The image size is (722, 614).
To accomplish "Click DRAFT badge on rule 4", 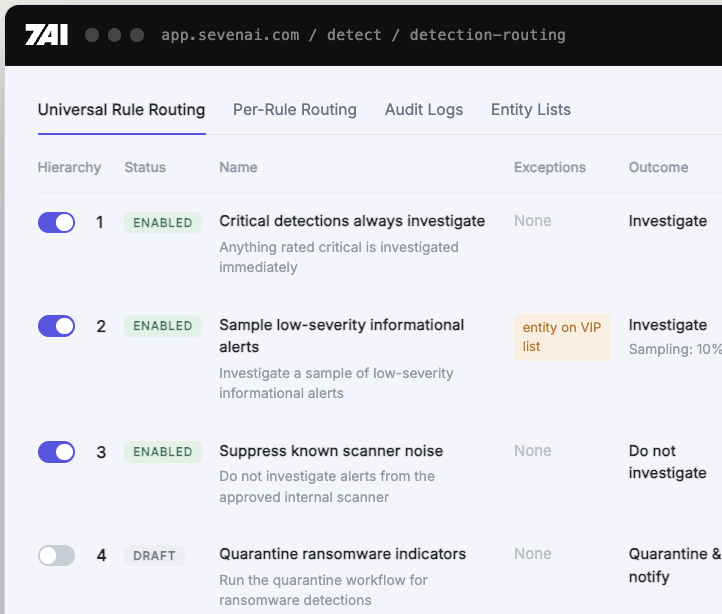I will pyautogui.click(x=154, y=556).
